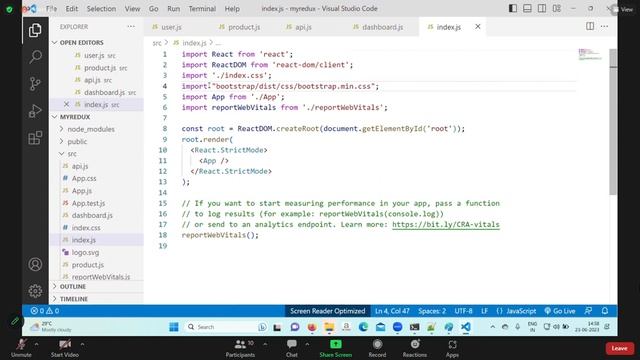Click the split editor right icon

pos(590,26)
